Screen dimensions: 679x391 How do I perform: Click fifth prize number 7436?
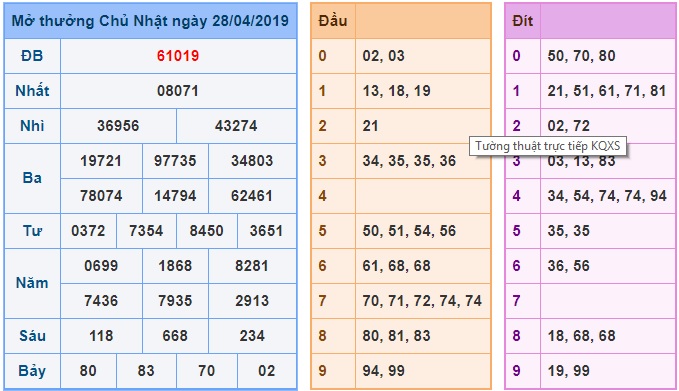coord(101,301)
